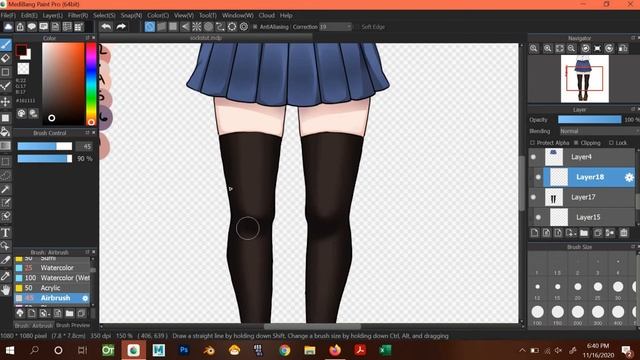Turn off snap using blue circle-slash icon
The image size is (640, 360).
[x=150, y=27]
